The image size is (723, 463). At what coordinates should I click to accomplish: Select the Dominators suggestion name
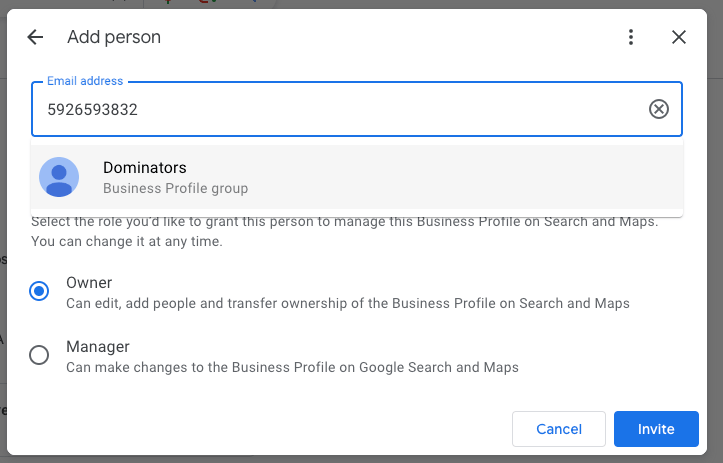[x=145, y=168]
